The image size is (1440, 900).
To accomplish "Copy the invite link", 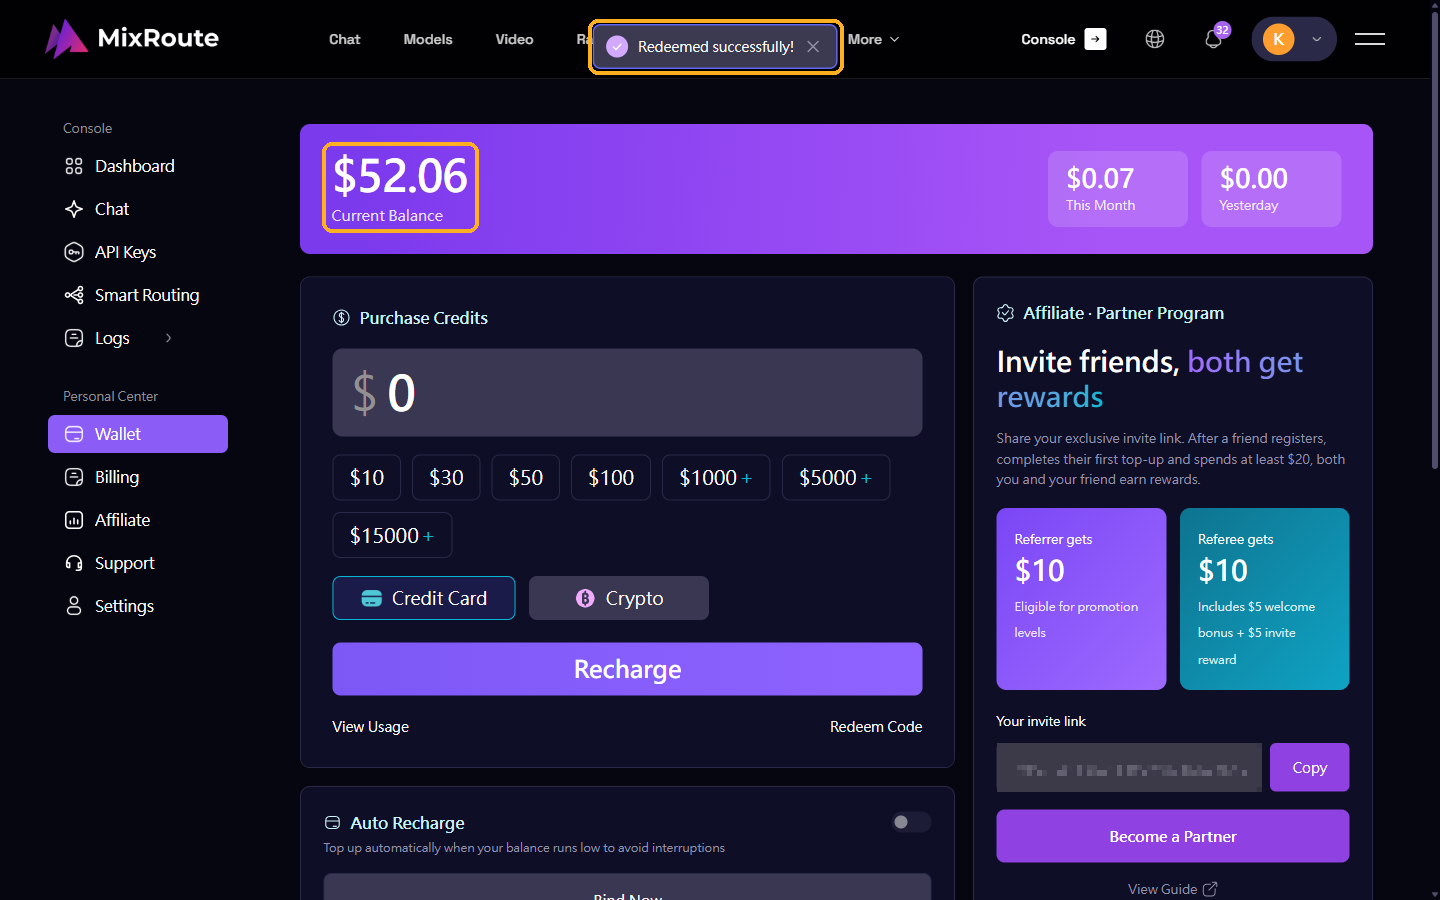I will (1310, 767).
